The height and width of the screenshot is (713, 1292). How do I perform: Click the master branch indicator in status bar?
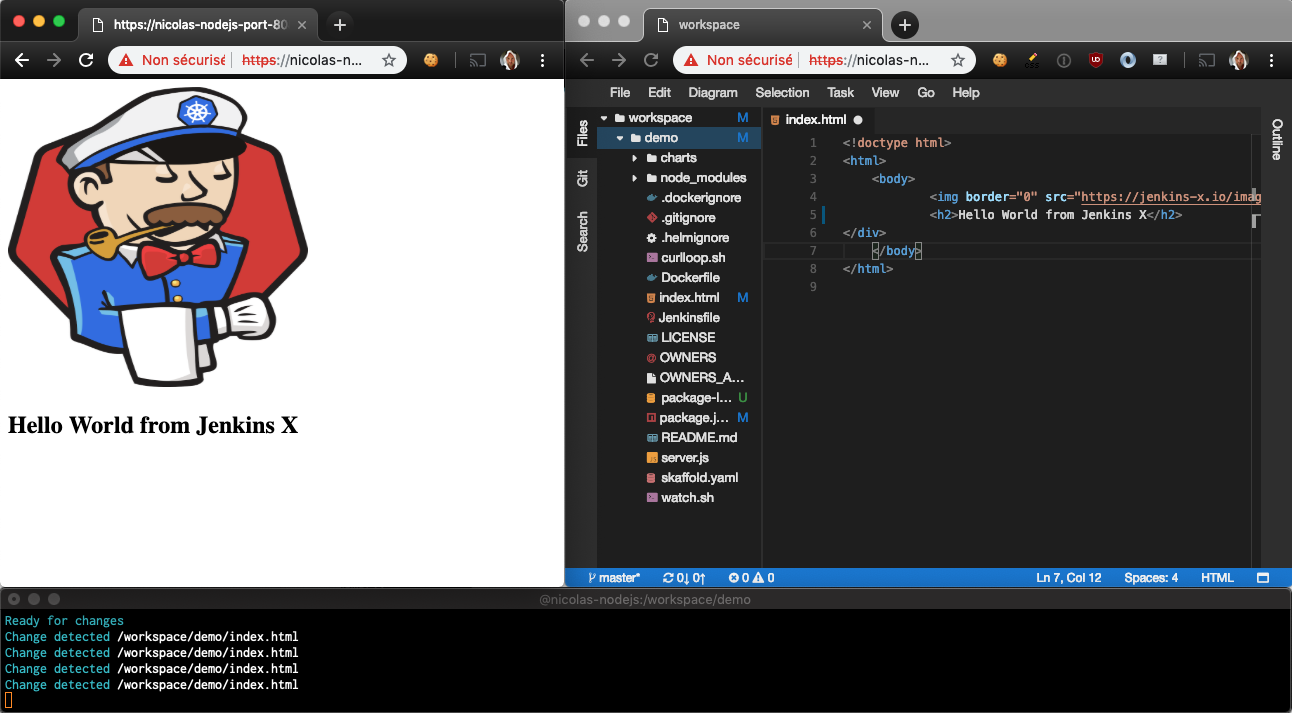613,578
